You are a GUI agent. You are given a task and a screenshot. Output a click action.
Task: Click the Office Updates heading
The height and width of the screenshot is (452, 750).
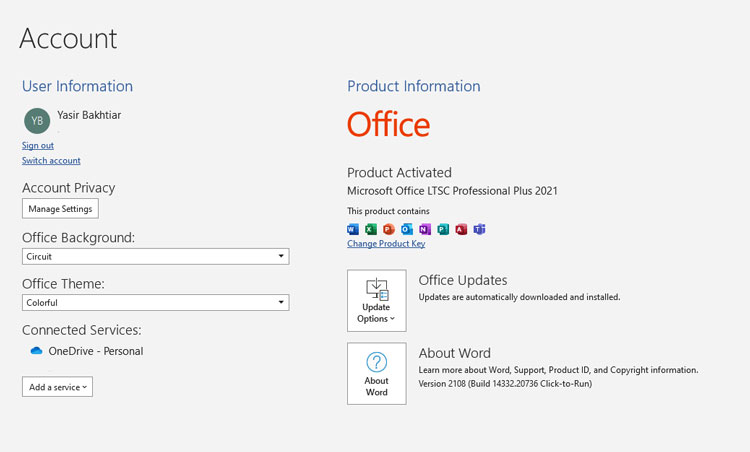[463, 280]
